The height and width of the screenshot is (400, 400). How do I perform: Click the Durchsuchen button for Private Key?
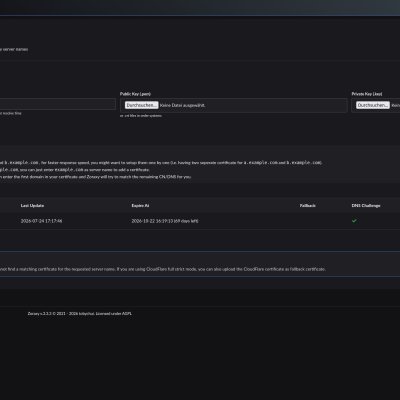pos(373,105)
